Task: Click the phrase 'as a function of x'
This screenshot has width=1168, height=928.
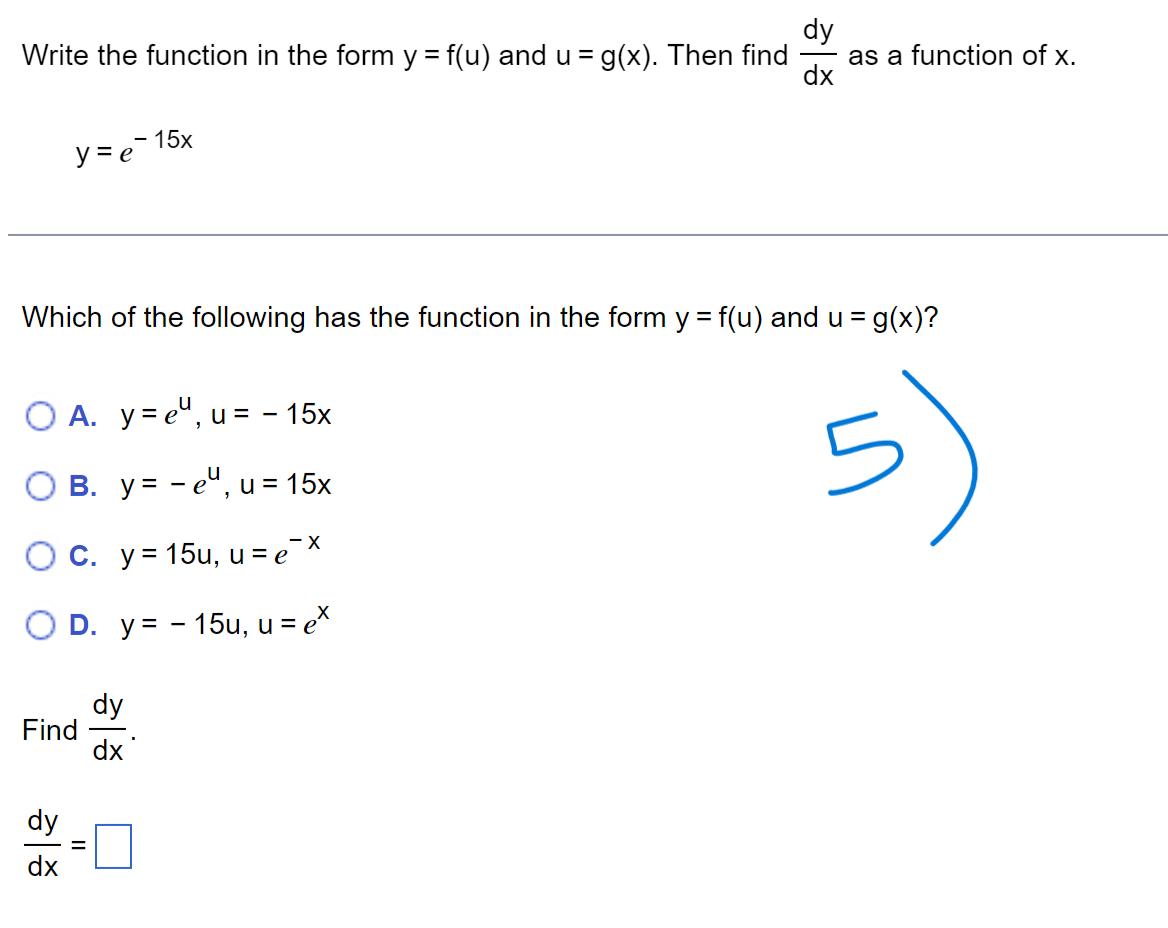Action: pyautogui.click(x=960, y=55)
